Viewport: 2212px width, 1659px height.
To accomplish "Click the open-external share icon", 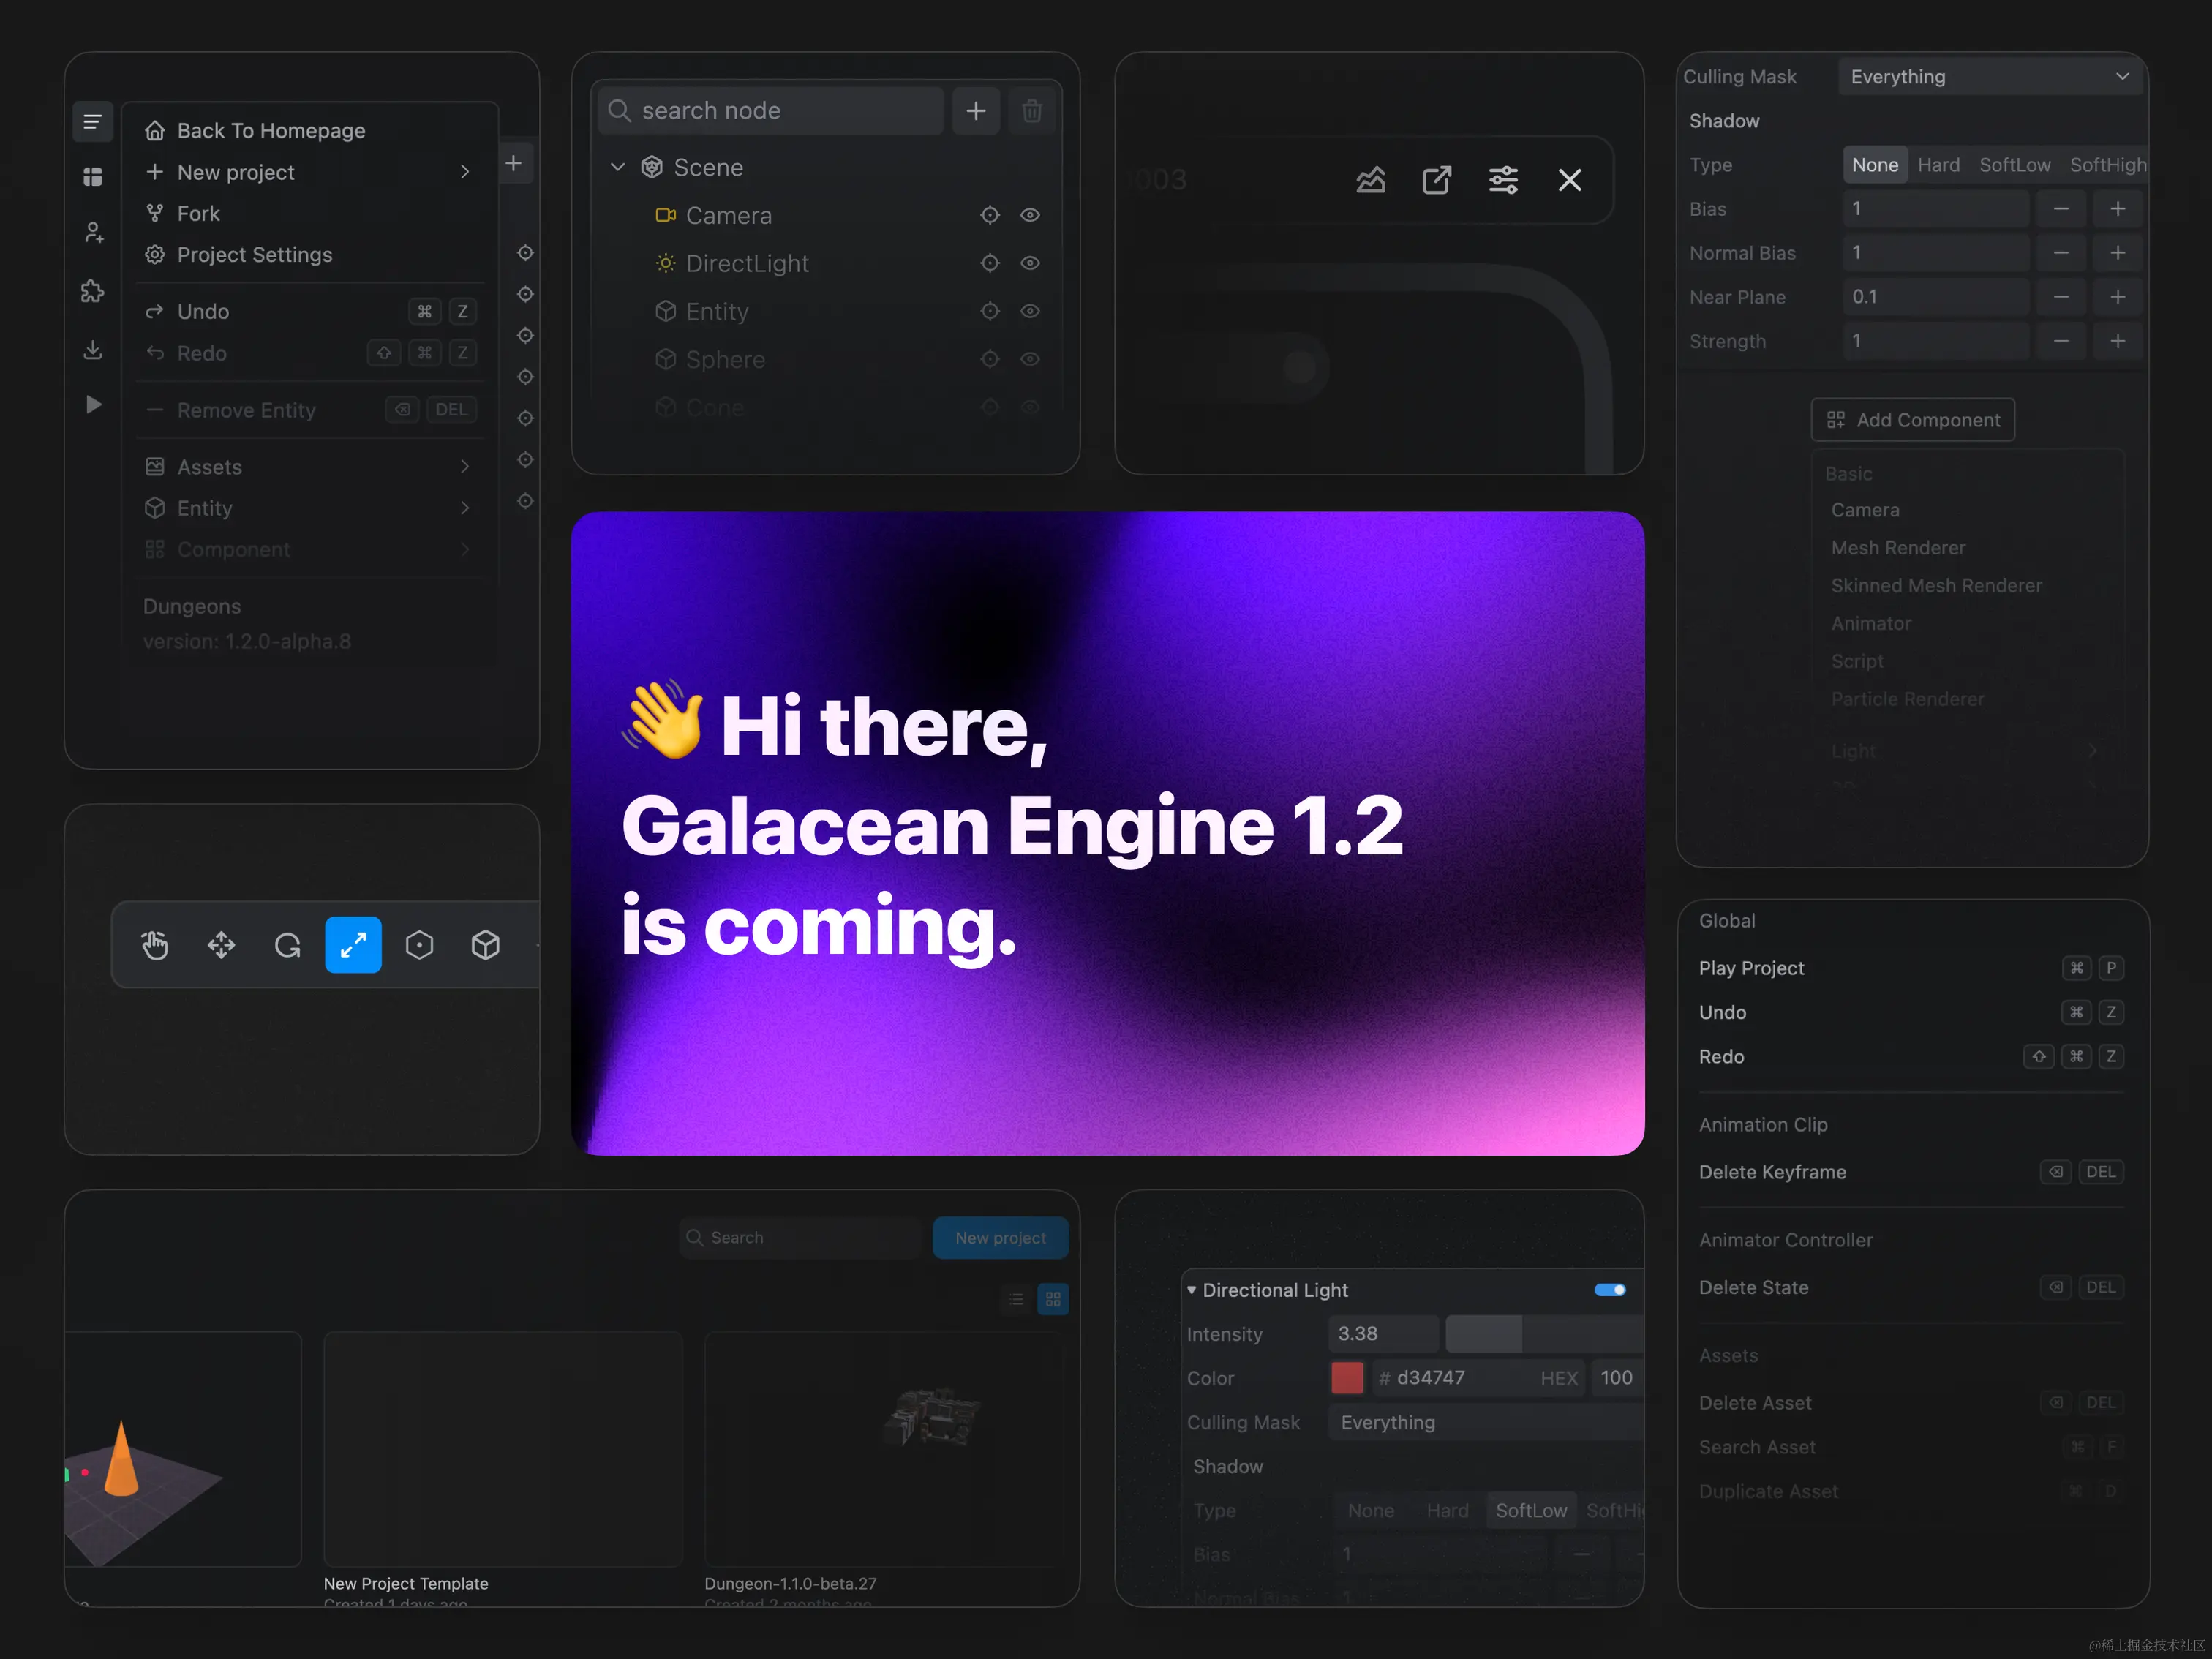I will (1437, 180).
